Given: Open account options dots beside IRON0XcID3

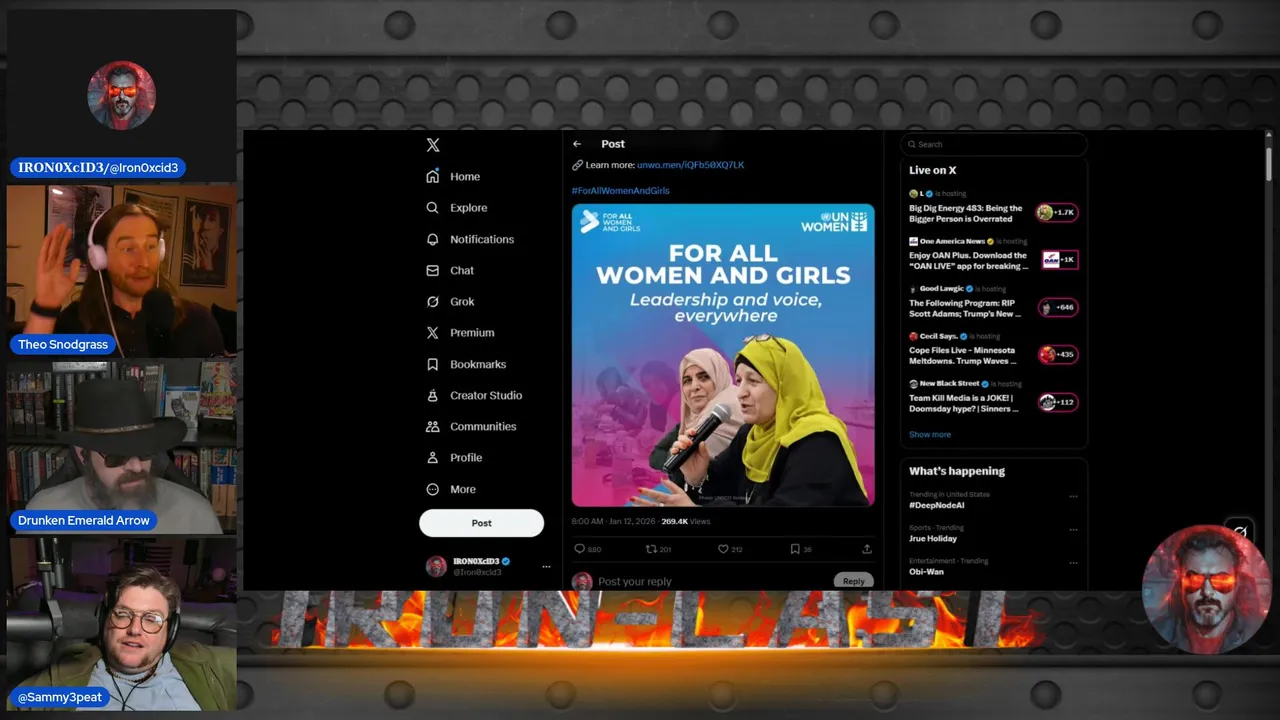Looking at the screenshot, I should click(x=546, y=566).
